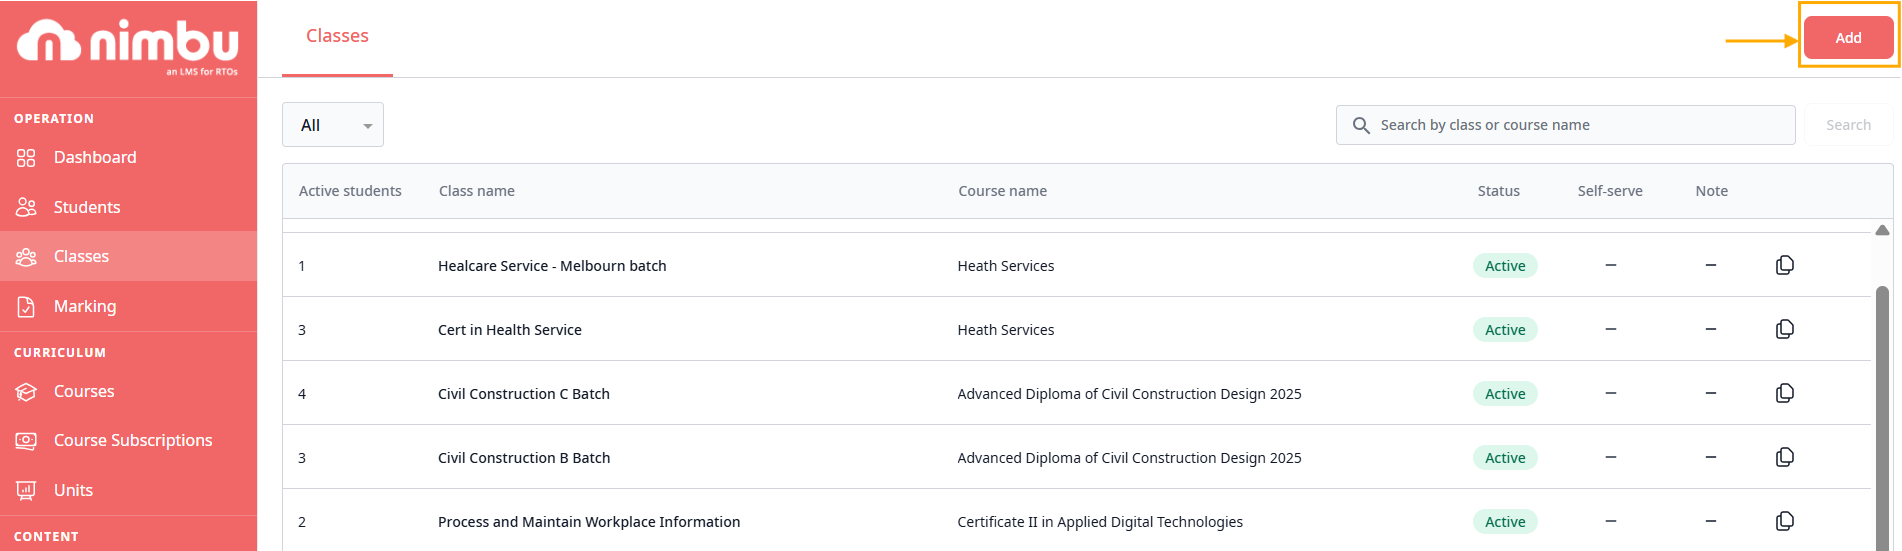This screenshot has height=551, width=1902.
Task: Duplicate the Cert in Health Service class
Action: pos(1784,329)
